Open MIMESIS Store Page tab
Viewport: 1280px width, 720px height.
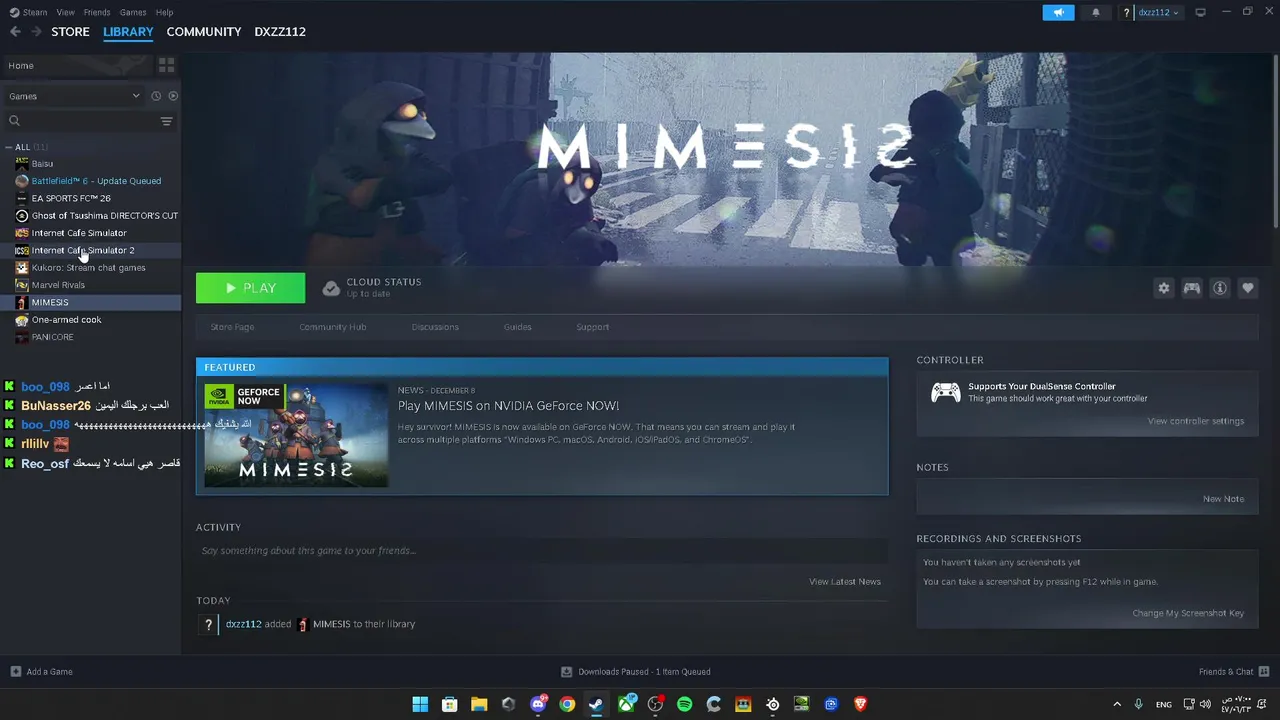[232, 327]
